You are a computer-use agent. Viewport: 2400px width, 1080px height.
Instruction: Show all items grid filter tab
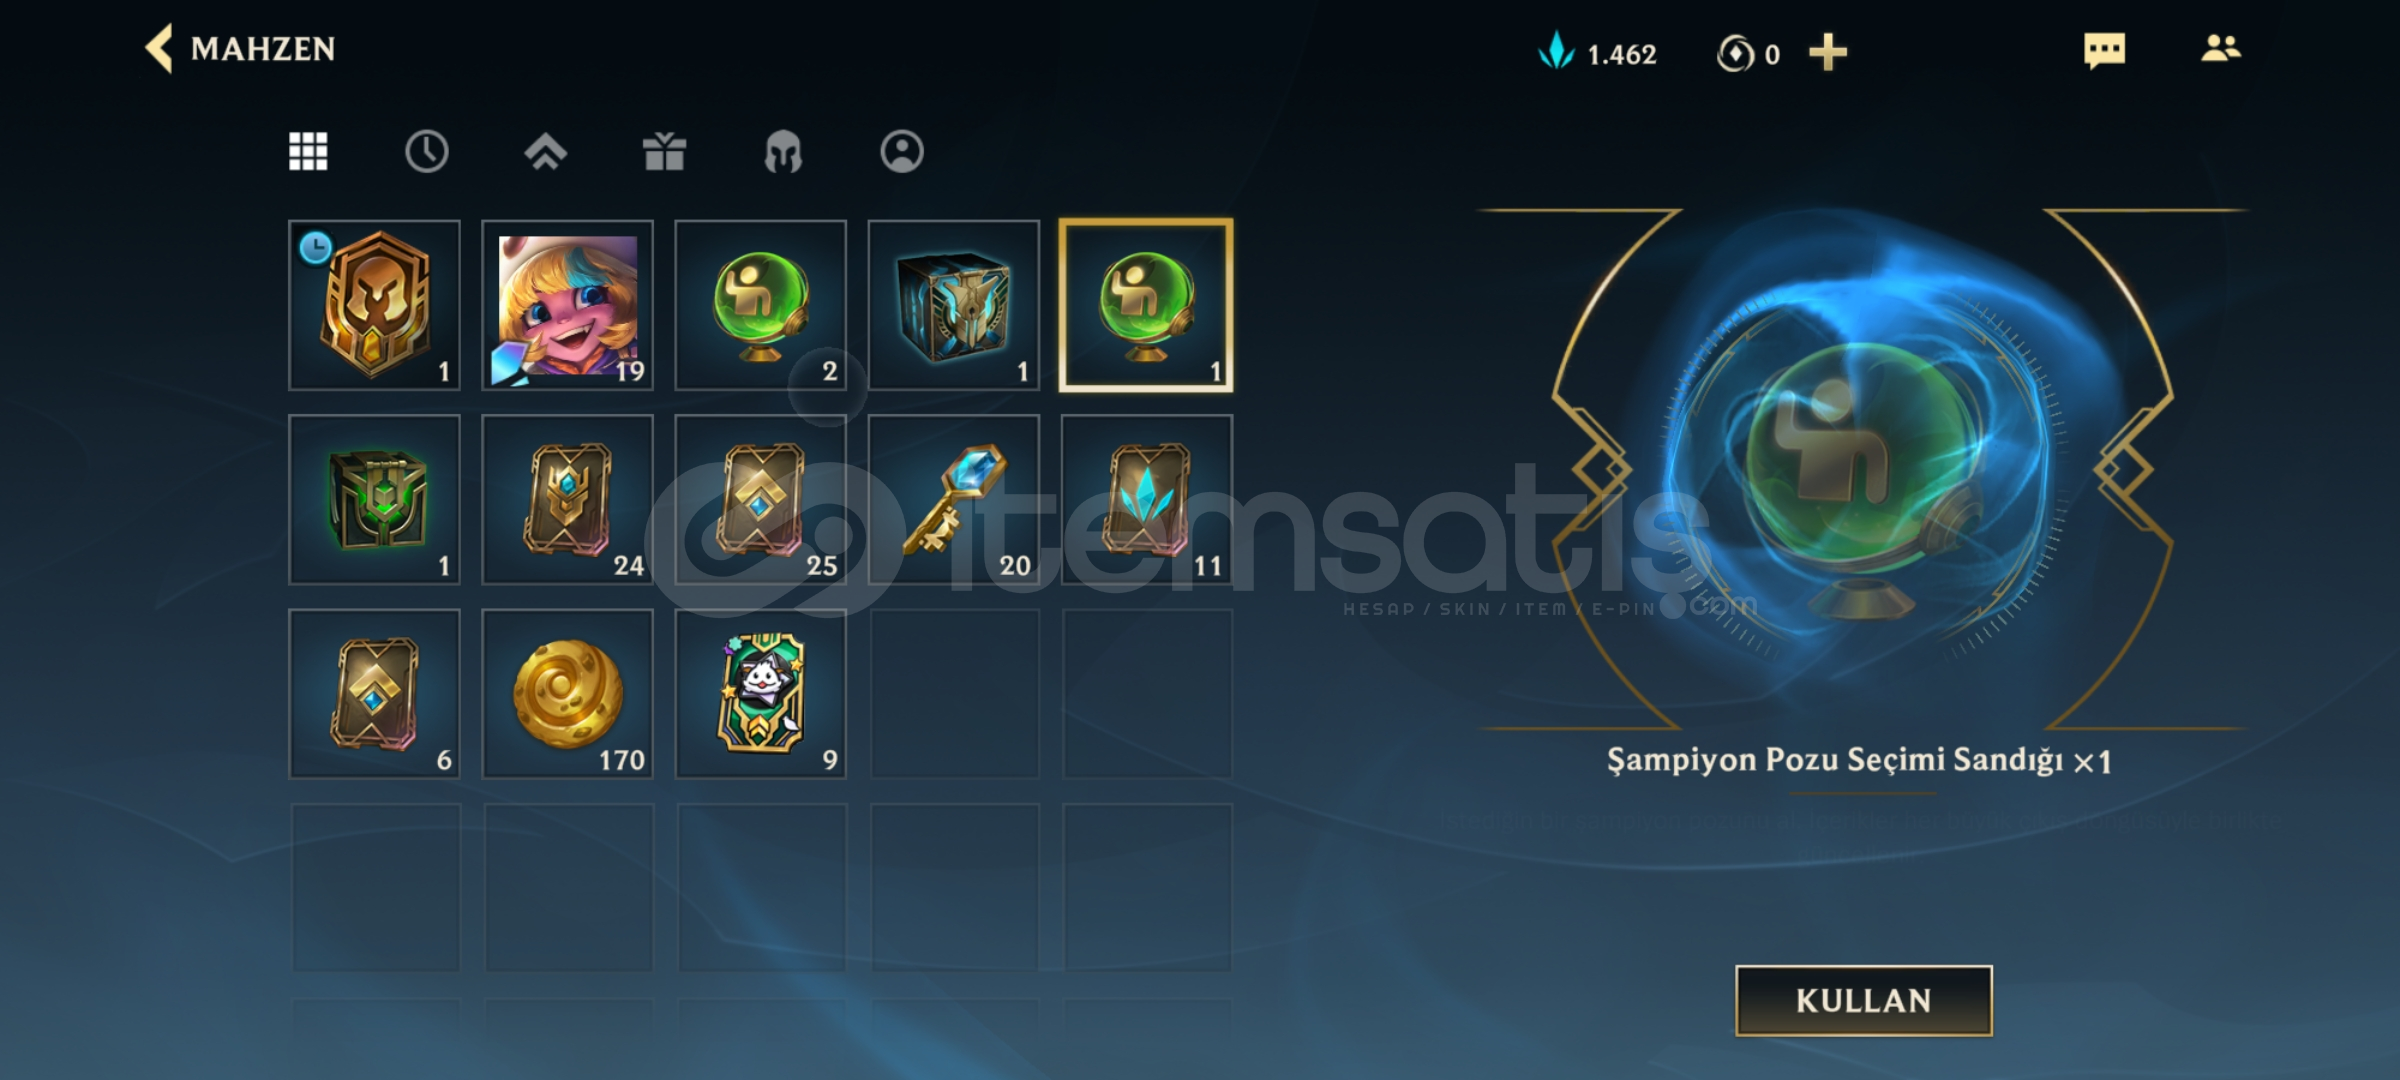[308, 152]
